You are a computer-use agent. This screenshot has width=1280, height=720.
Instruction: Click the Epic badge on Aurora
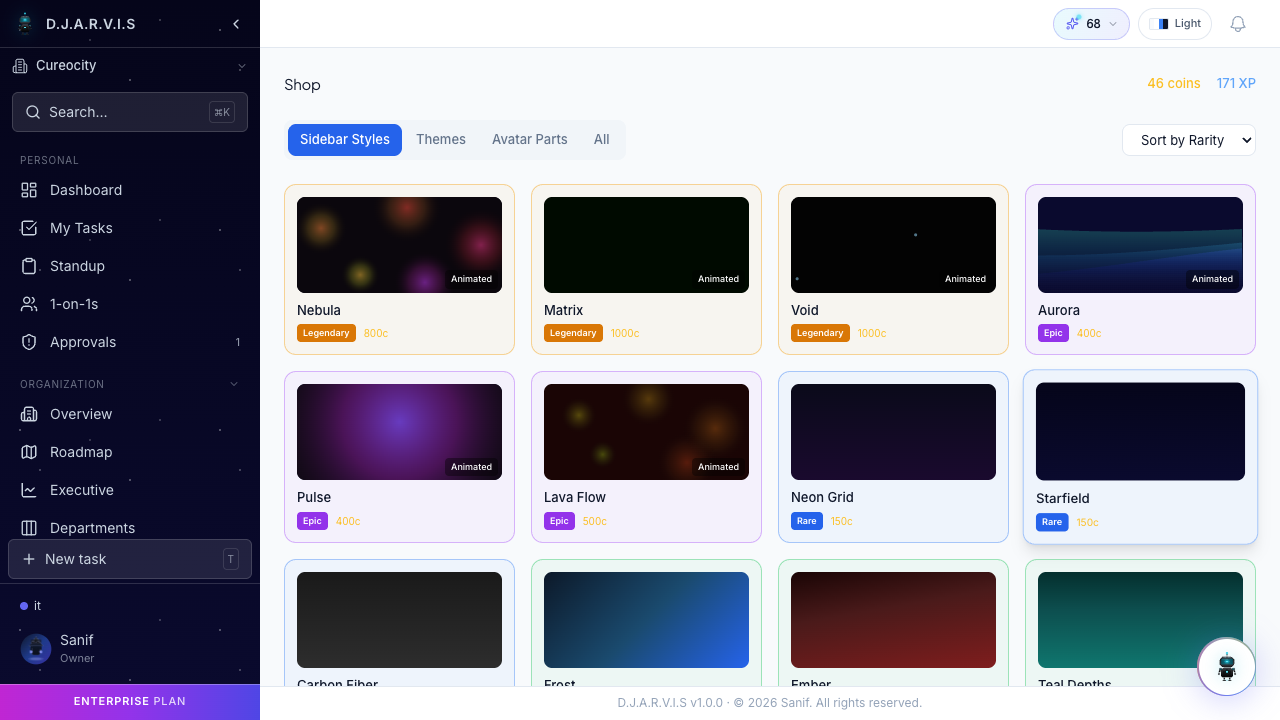click(x=1053, y=333)
